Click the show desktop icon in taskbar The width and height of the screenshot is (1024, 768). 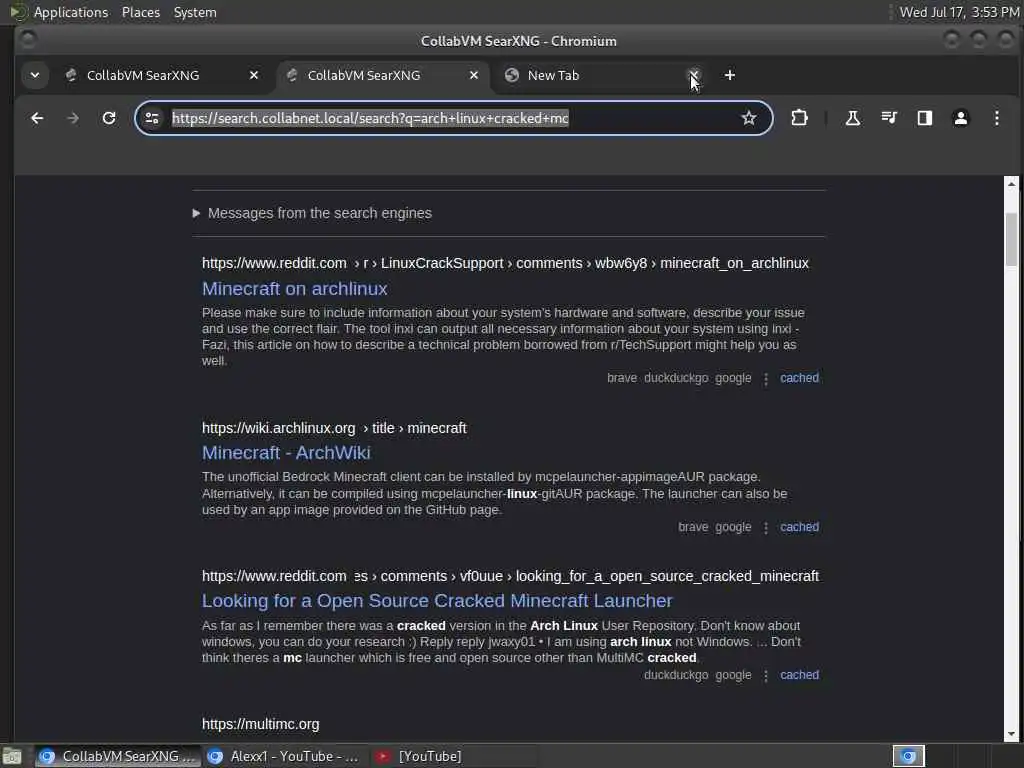[x=12, y=756]
